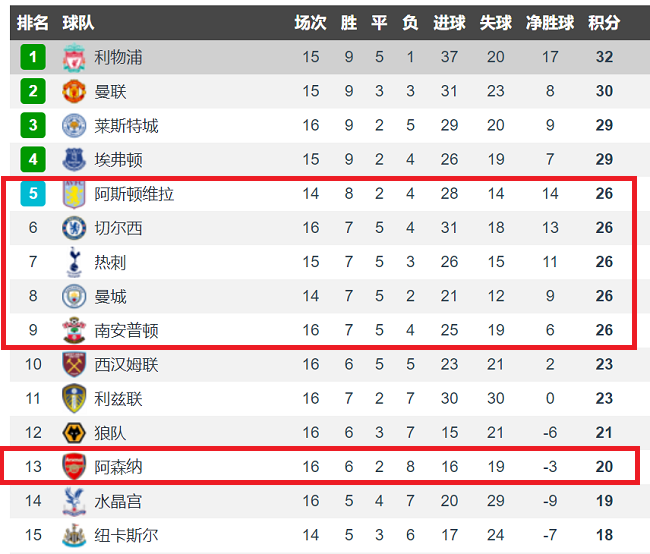Sort table by 积分 column header
Screen dimensions: 650x554
point(604,23)
